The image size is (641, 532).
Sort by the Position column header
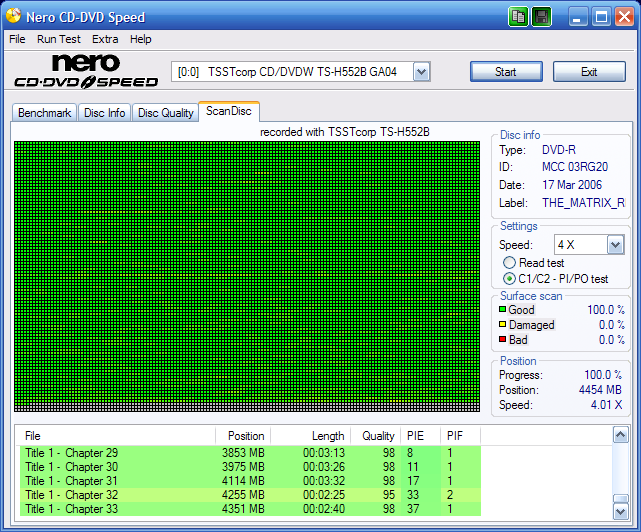pyautogui.click(x=243, y=436)
